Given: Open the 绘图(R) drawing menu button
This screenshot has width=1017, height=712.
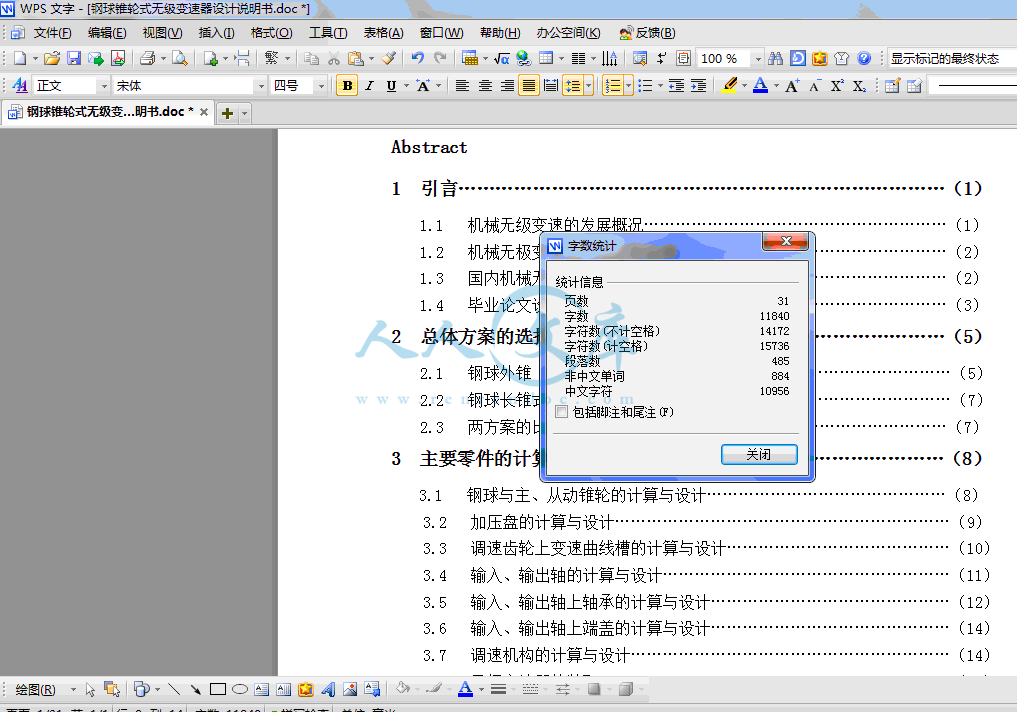Looking at the screenshot, I should tap(35, 689).
